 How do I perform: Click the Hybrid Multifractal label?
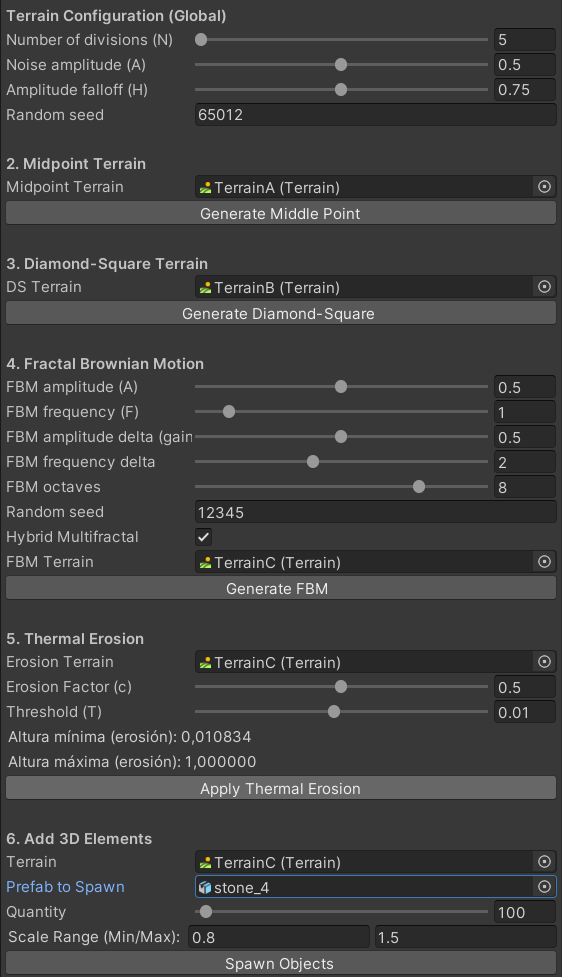(72, 536)
